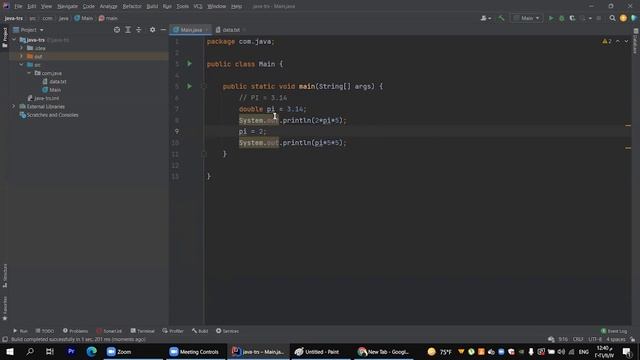
Task: Open the Problems tool window
Action: [76, 331]
